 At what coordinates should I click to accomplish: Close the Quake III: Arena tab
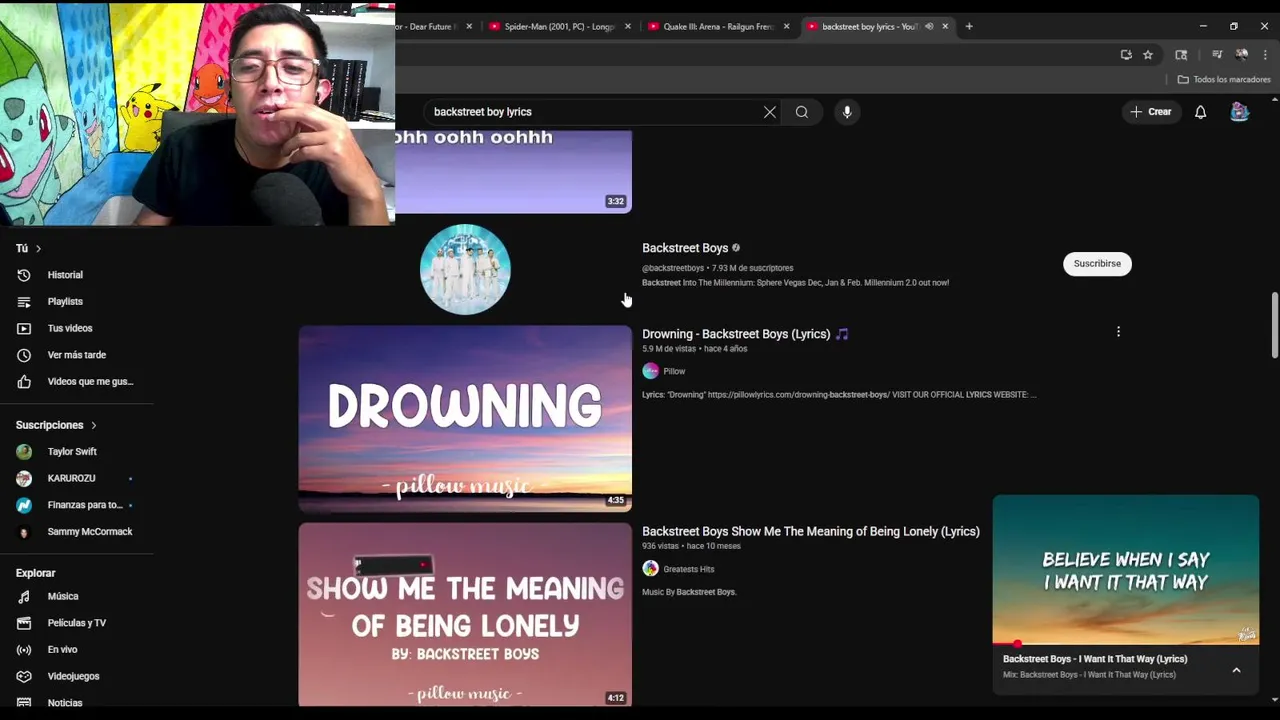[x=786, y=26]
